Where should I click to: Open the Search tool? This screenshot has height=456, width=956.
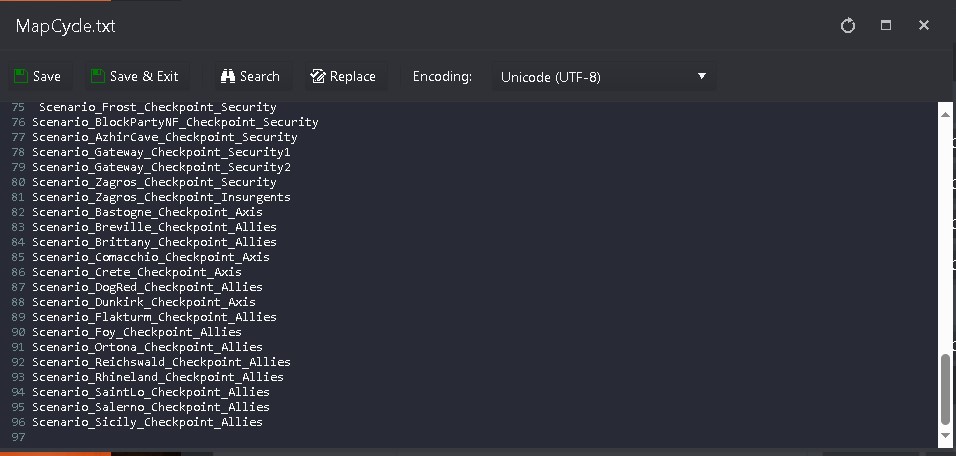(x=251, y=76)
